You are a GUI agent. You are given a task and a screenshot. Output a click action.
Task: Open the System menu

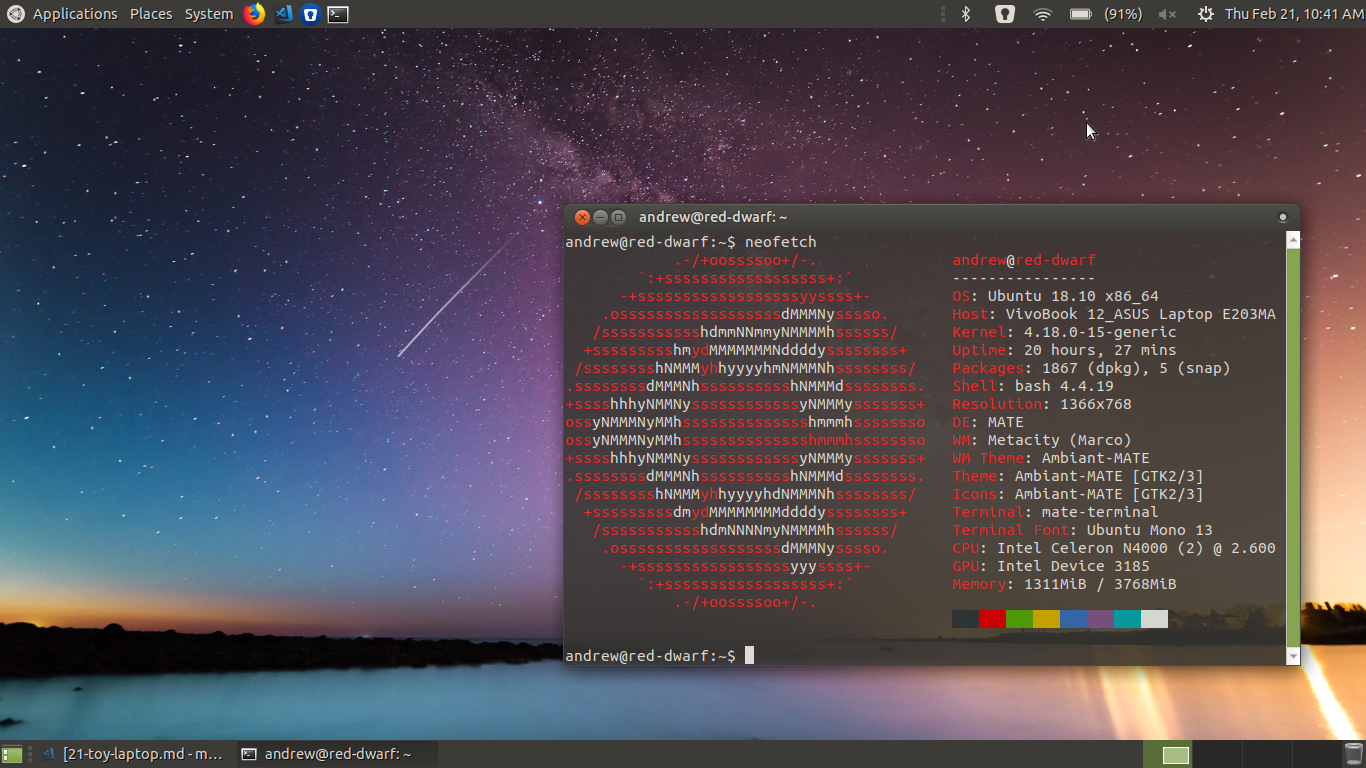point(208,14)
